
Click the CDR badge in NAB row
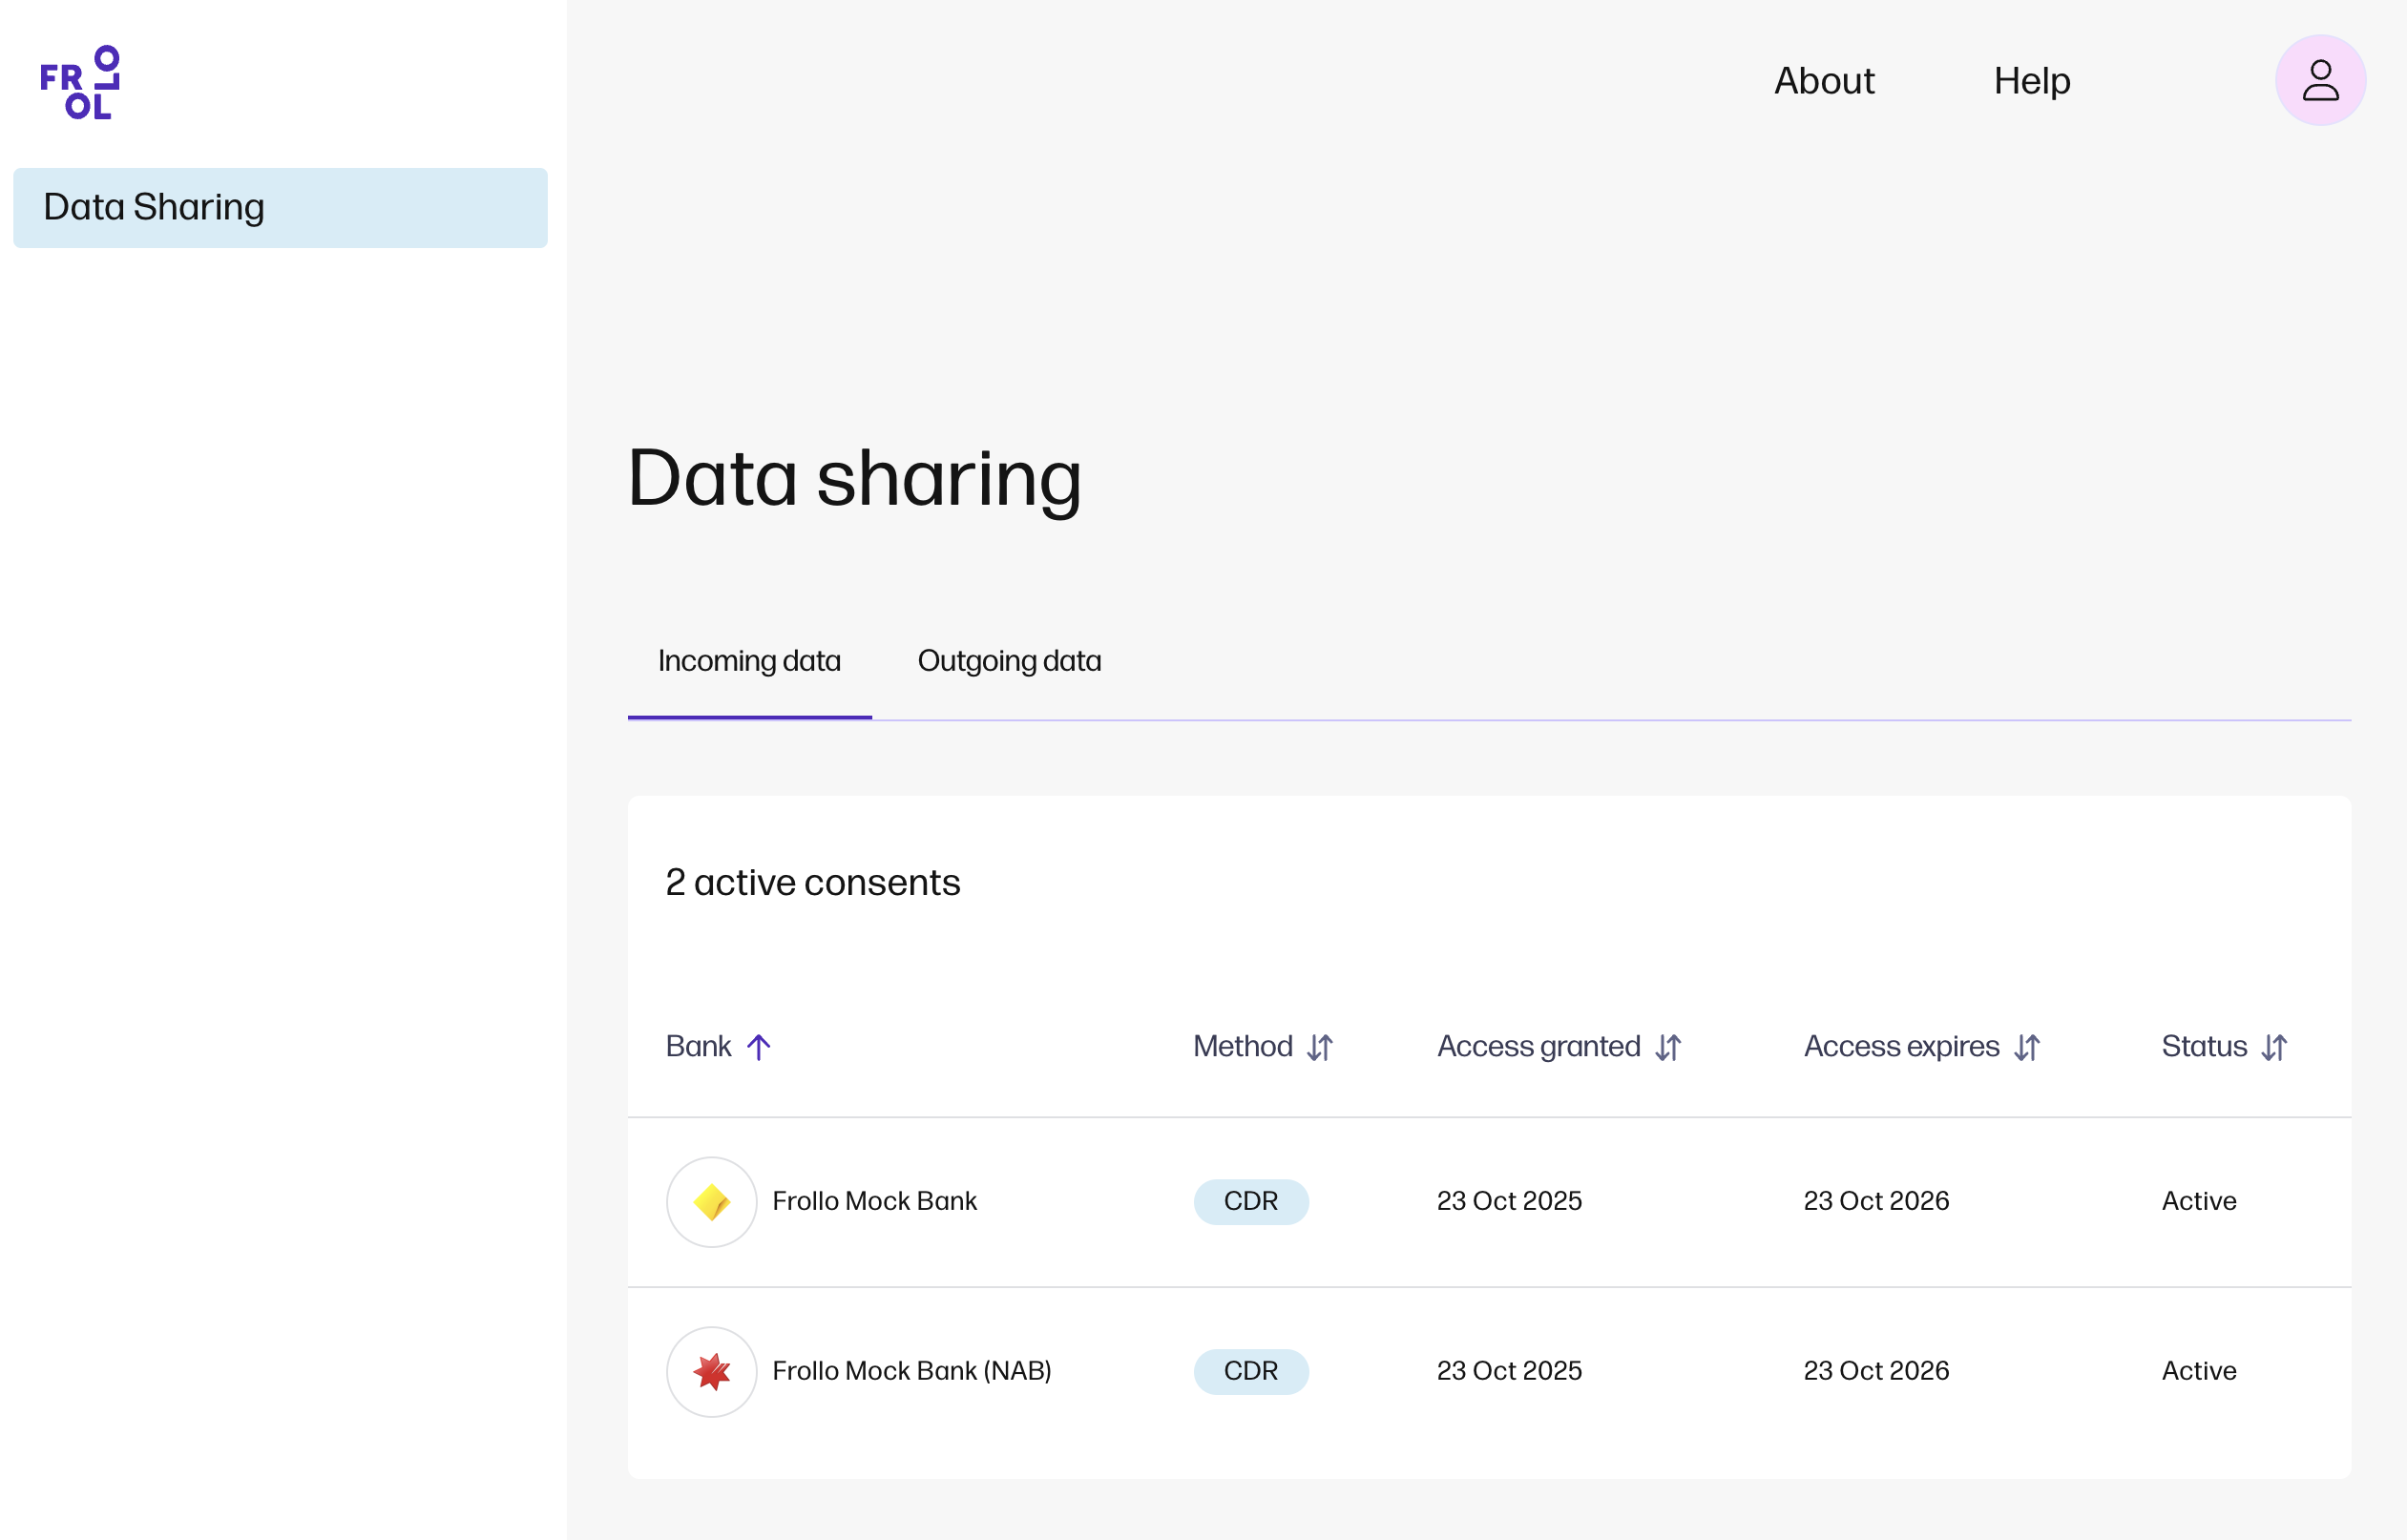(x=1250, y=1371)
